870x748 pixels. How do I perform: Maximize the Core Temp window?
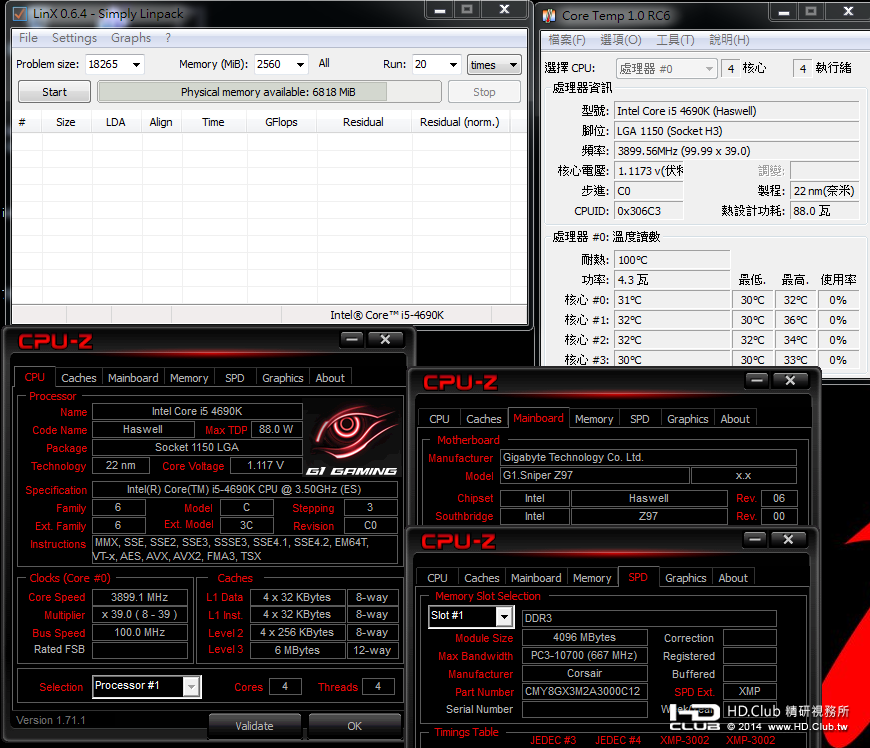(811, 11)
